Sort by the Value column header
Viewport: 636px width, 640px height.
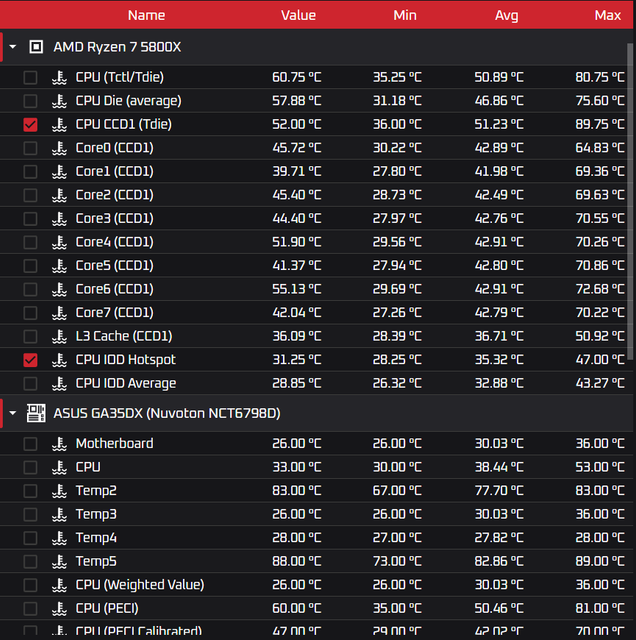[298, 15]
